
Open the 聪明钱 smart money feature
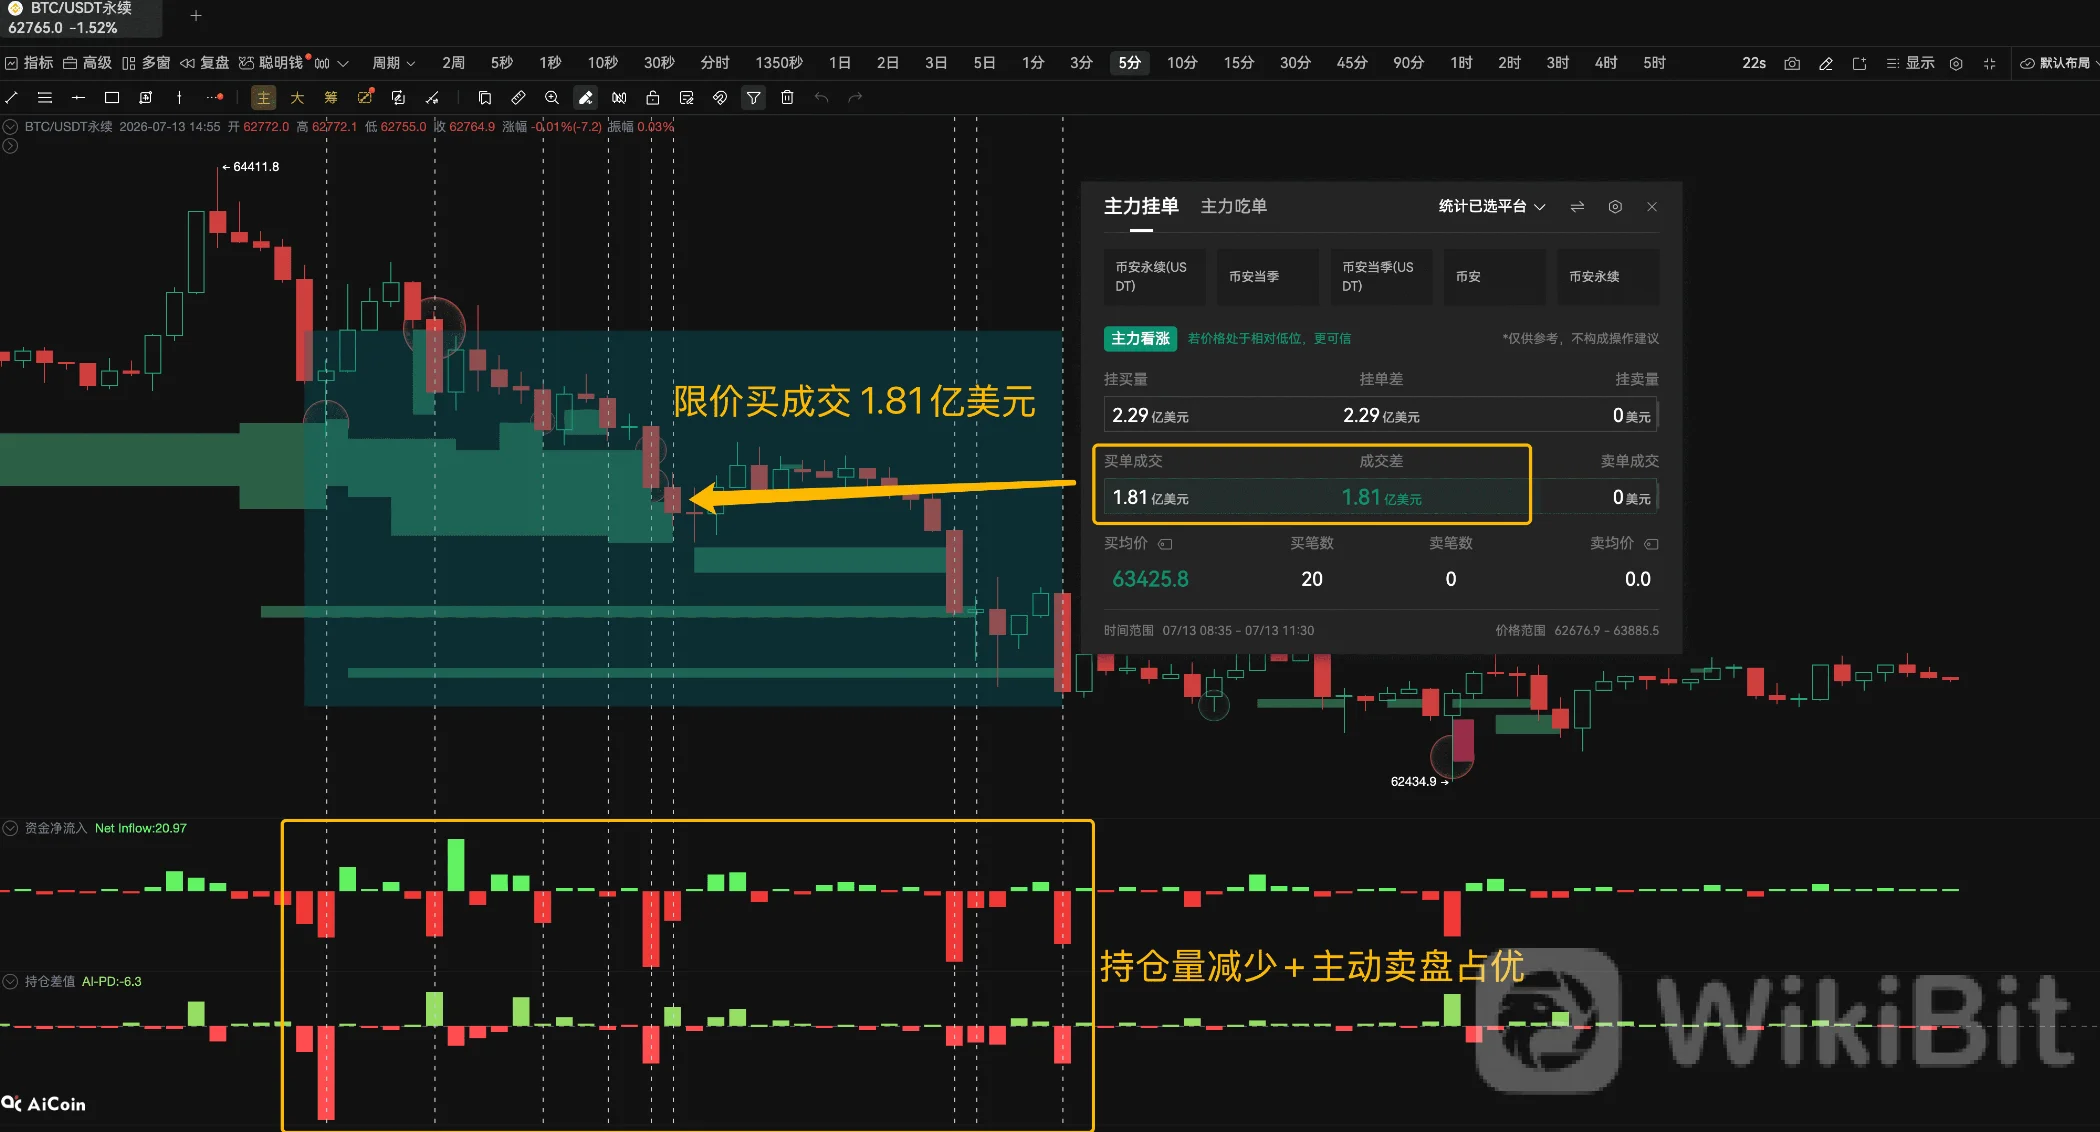point(272,63)
